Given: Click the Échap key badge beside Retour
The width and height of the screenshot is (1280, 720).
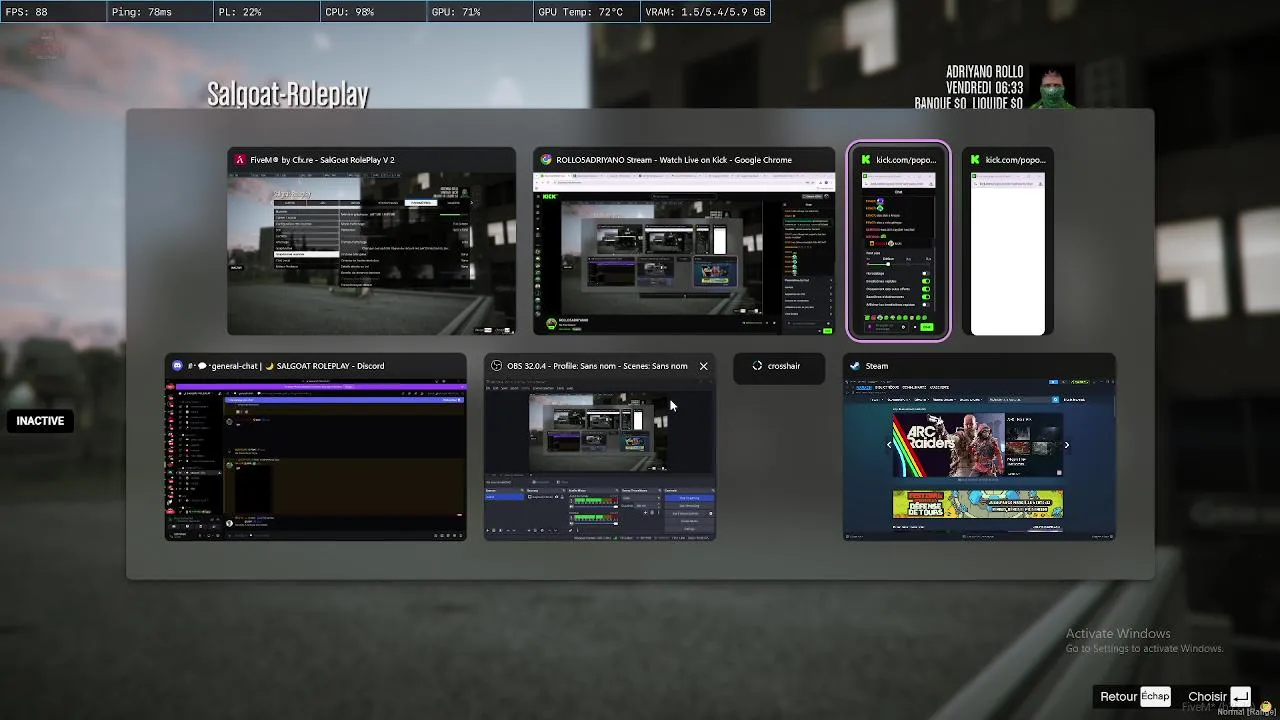Looking at the screenshot, I should pos(1155,696).
